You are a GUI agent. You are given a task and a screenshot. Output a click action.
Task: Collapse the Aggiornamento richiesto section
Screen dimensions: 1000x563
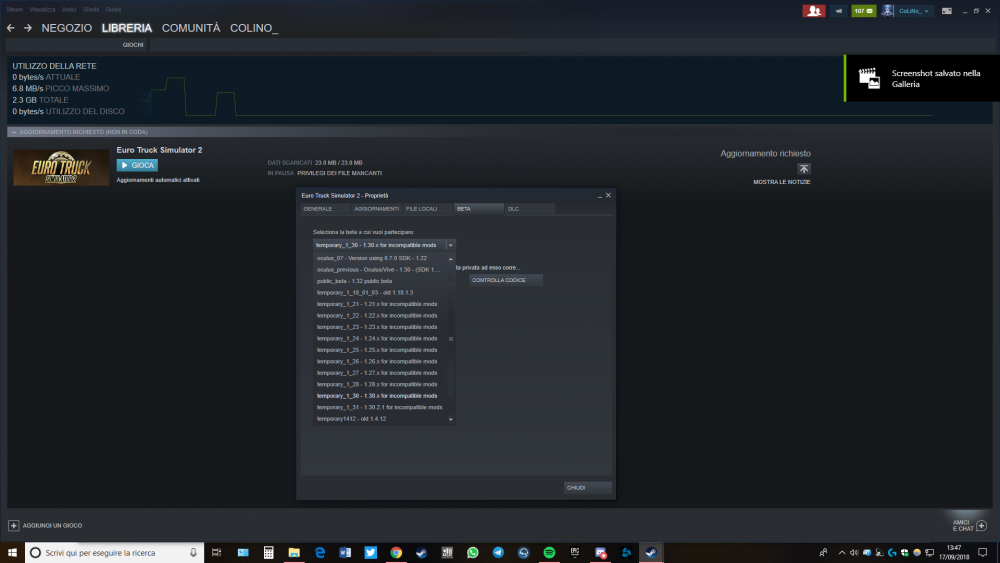pyautogui.click(x=13, y=132)
